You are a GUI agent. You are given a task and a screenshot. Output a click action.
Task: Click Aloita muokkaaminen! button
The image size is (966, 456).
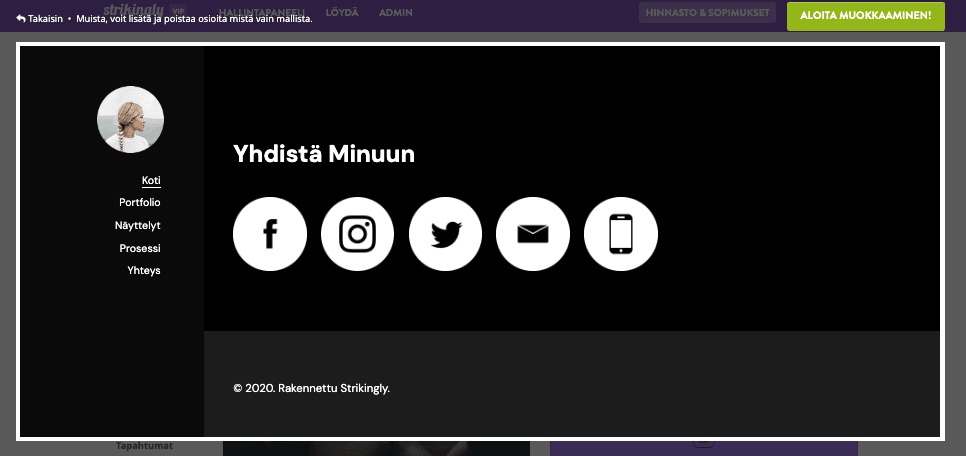coord(866,16)
